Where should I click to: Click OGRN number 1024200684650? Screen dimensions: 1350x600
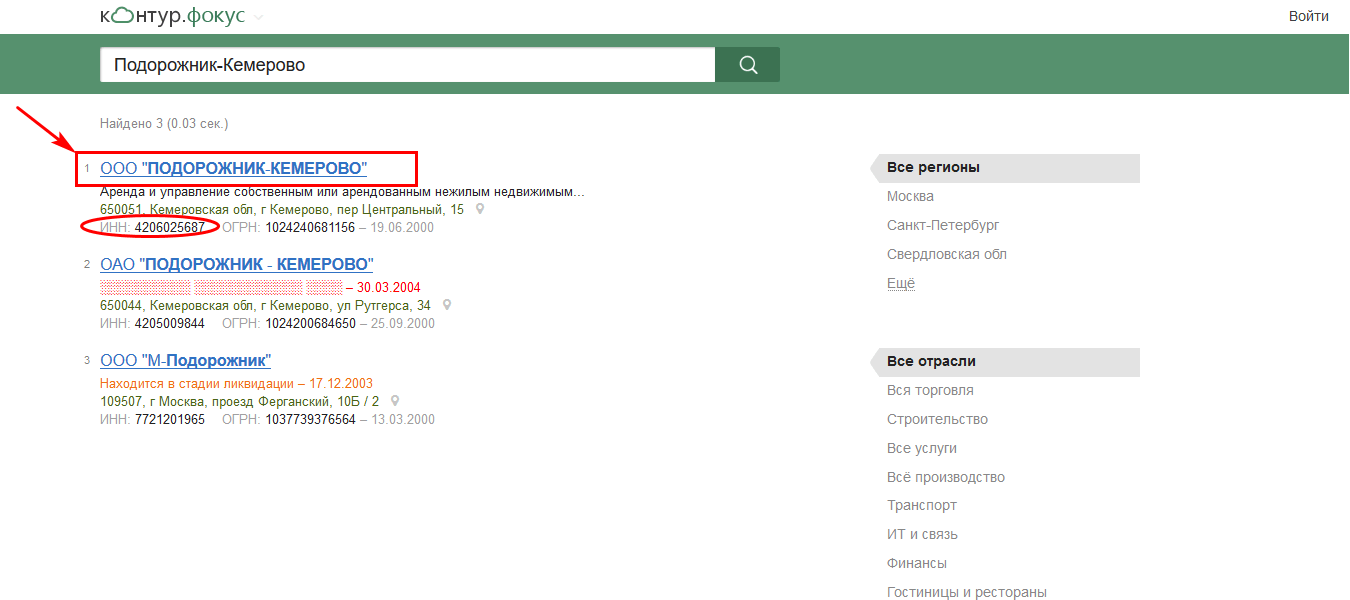click(x=310, y=323)
